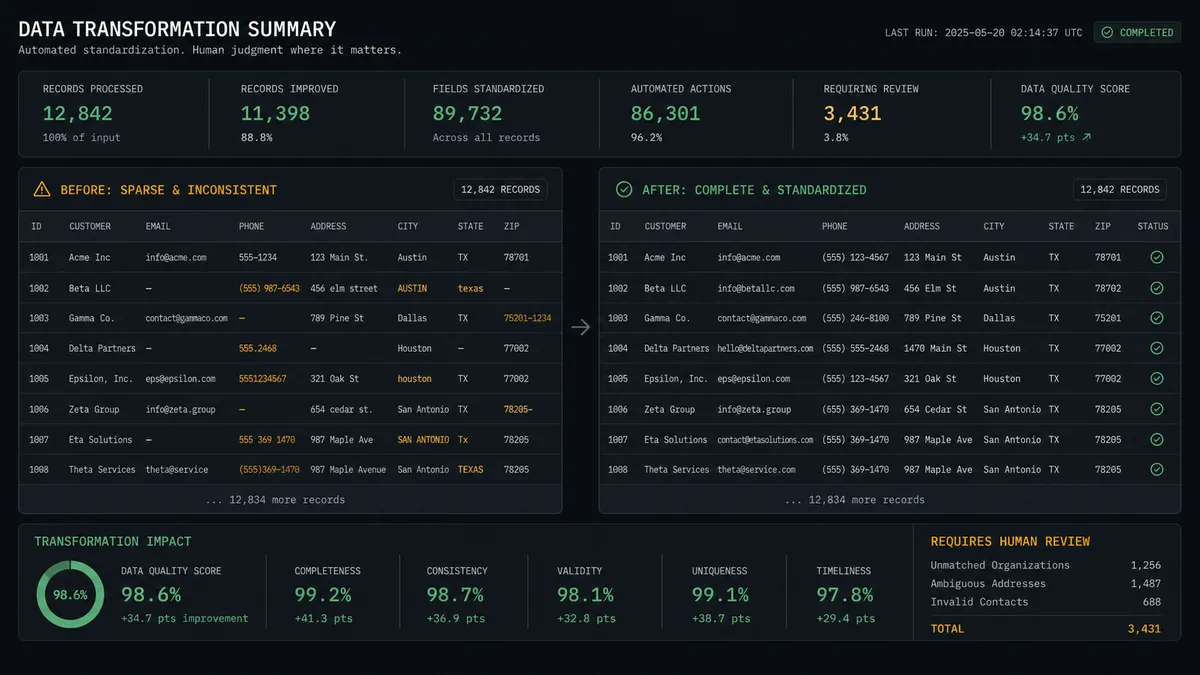
Task: Click the RECORDS IMPROVED value 11,398
Action: tap(275, 113)
